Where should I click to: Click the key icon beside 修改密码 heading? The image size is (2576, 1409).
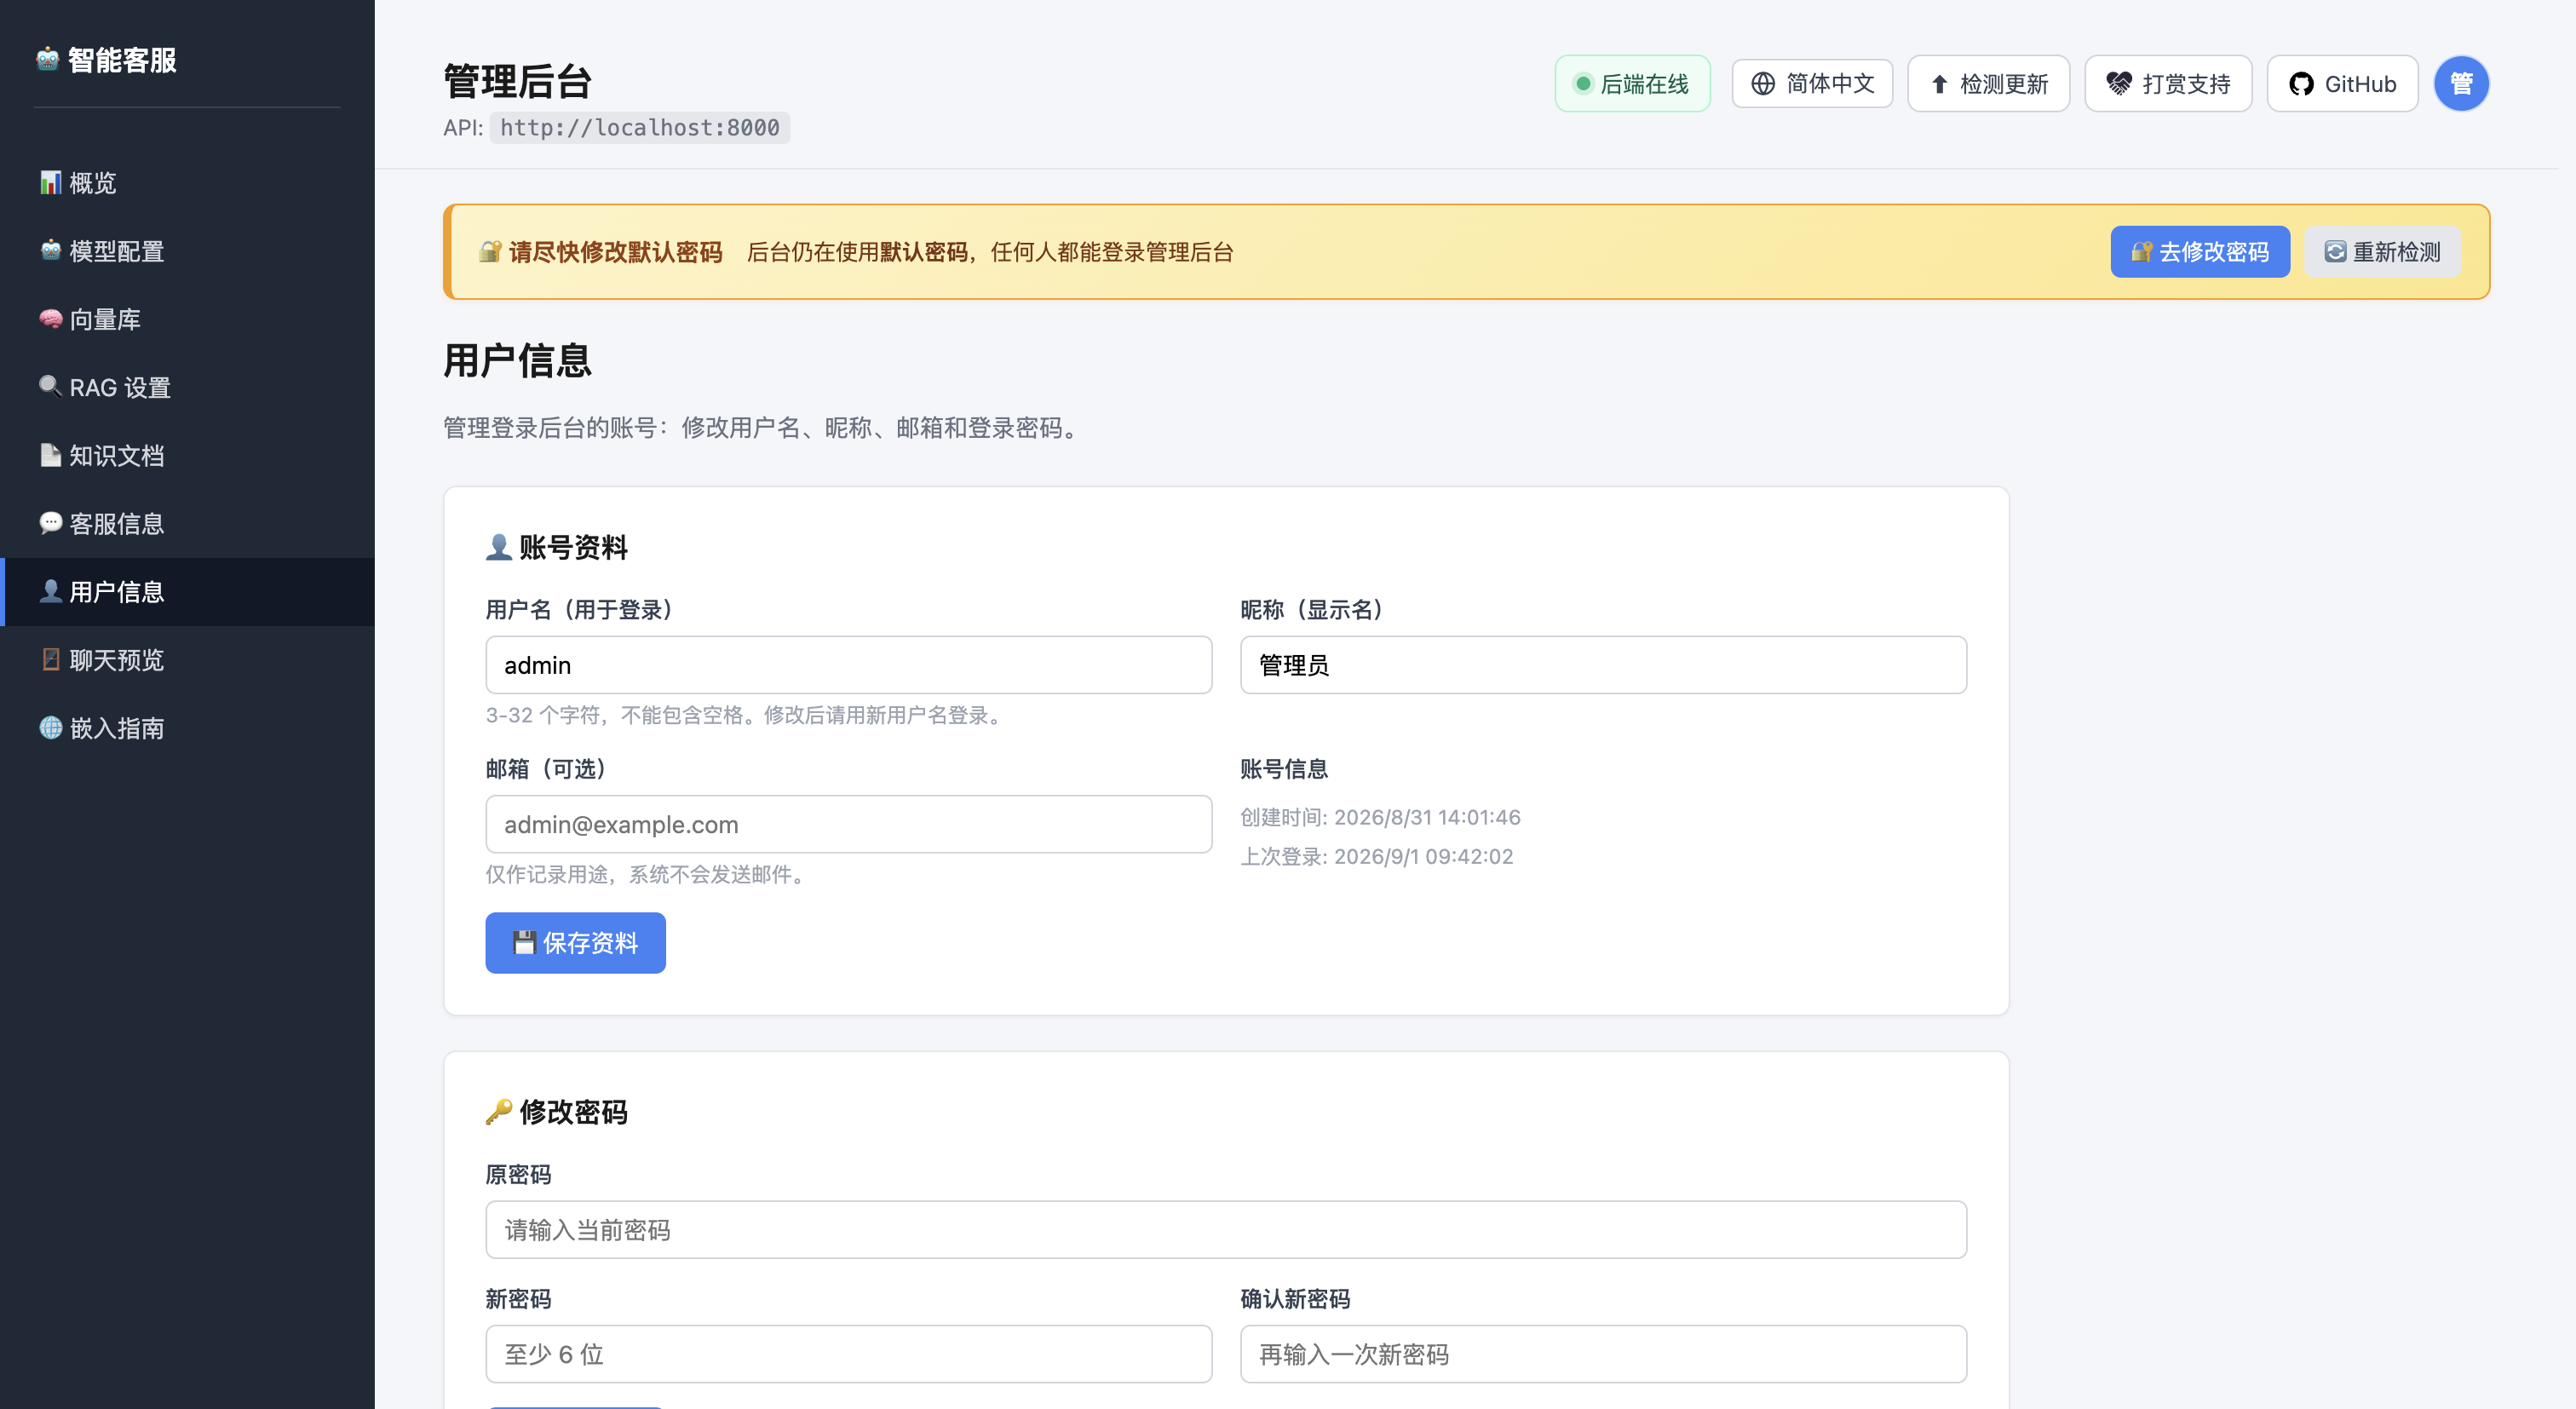tap(499, 1112)
